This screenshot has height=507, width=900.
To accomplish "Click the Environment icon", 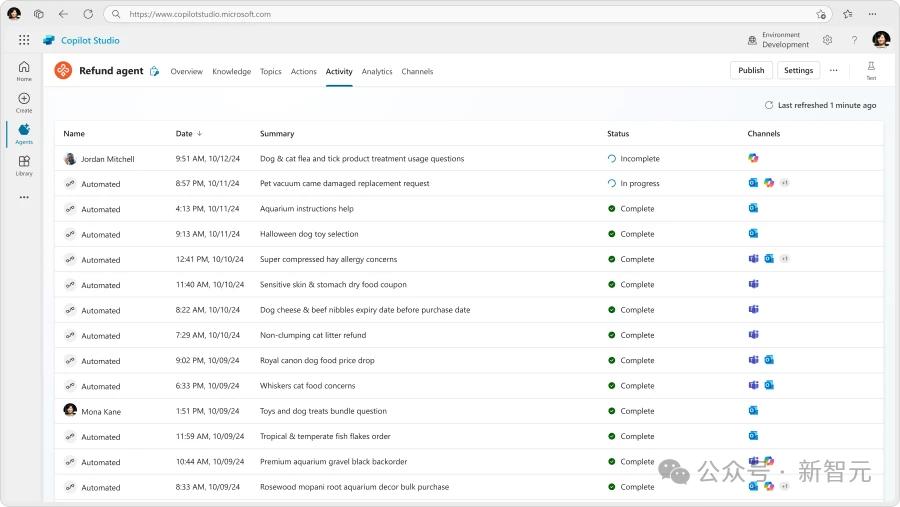I will pyautogui.click(x=752, y=40).
